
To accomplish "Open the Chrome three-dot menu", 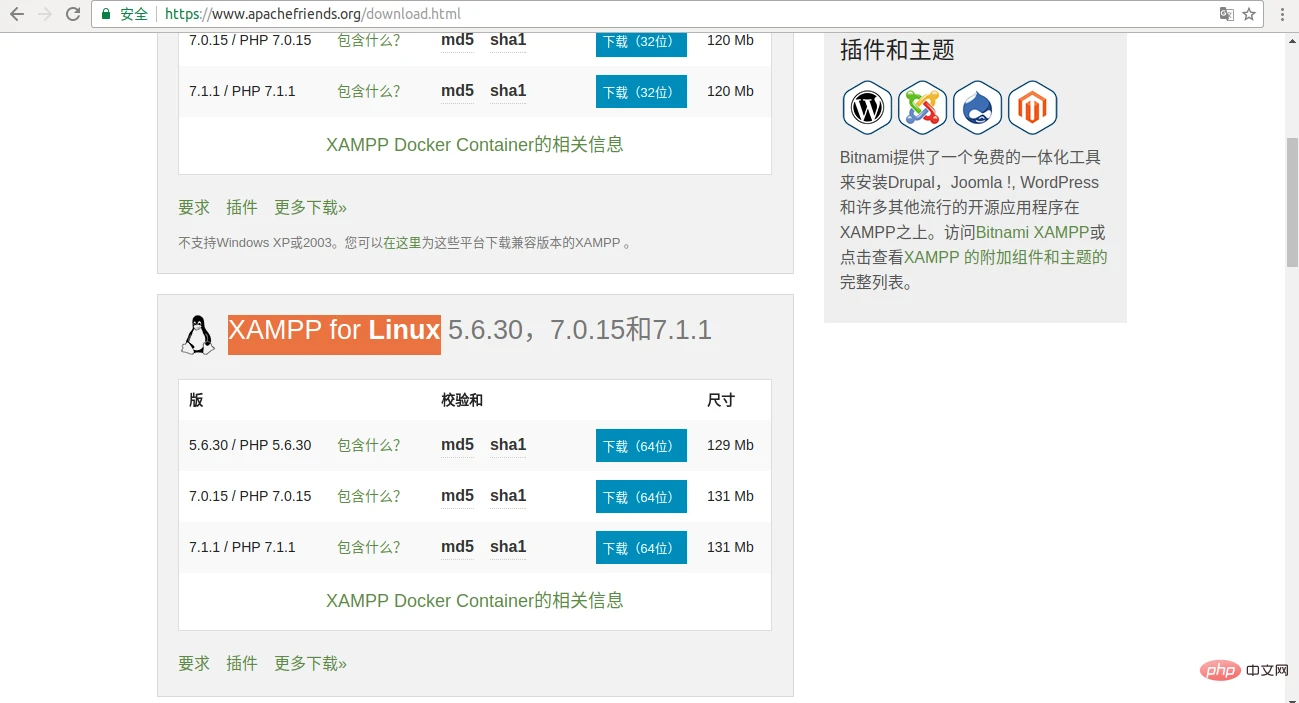I will point(1282,14).
